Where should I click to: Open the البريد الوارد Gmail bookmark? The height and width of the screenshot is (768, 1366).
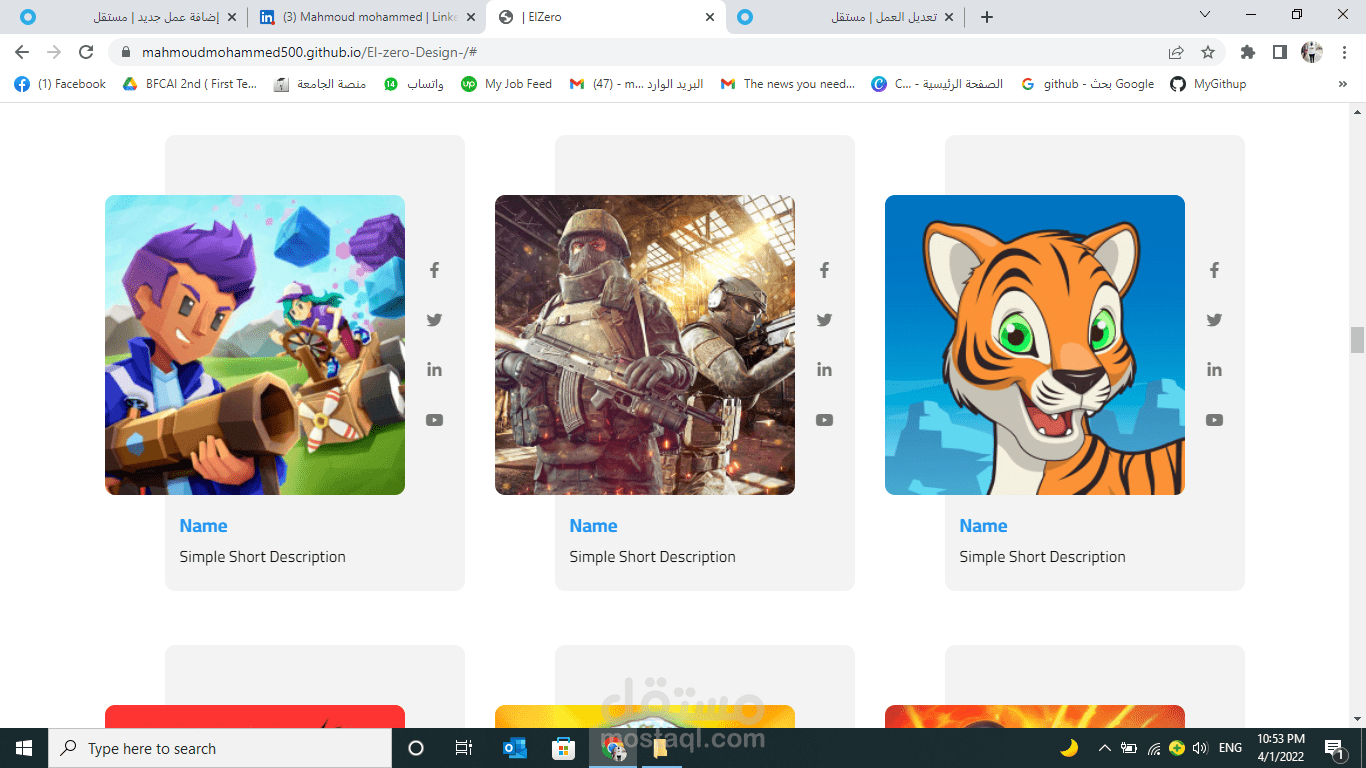(x=636, y=84)
